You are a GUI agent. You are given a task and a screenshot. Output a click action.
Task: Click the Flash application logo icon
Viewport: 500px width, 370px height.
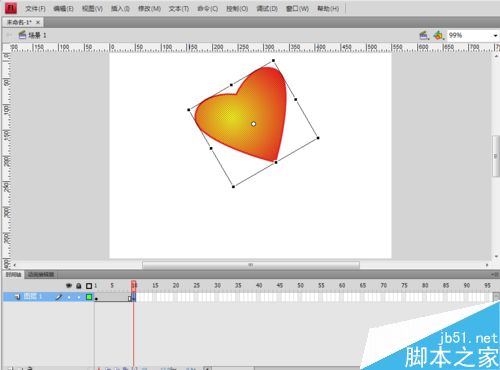tap(11, 8)
